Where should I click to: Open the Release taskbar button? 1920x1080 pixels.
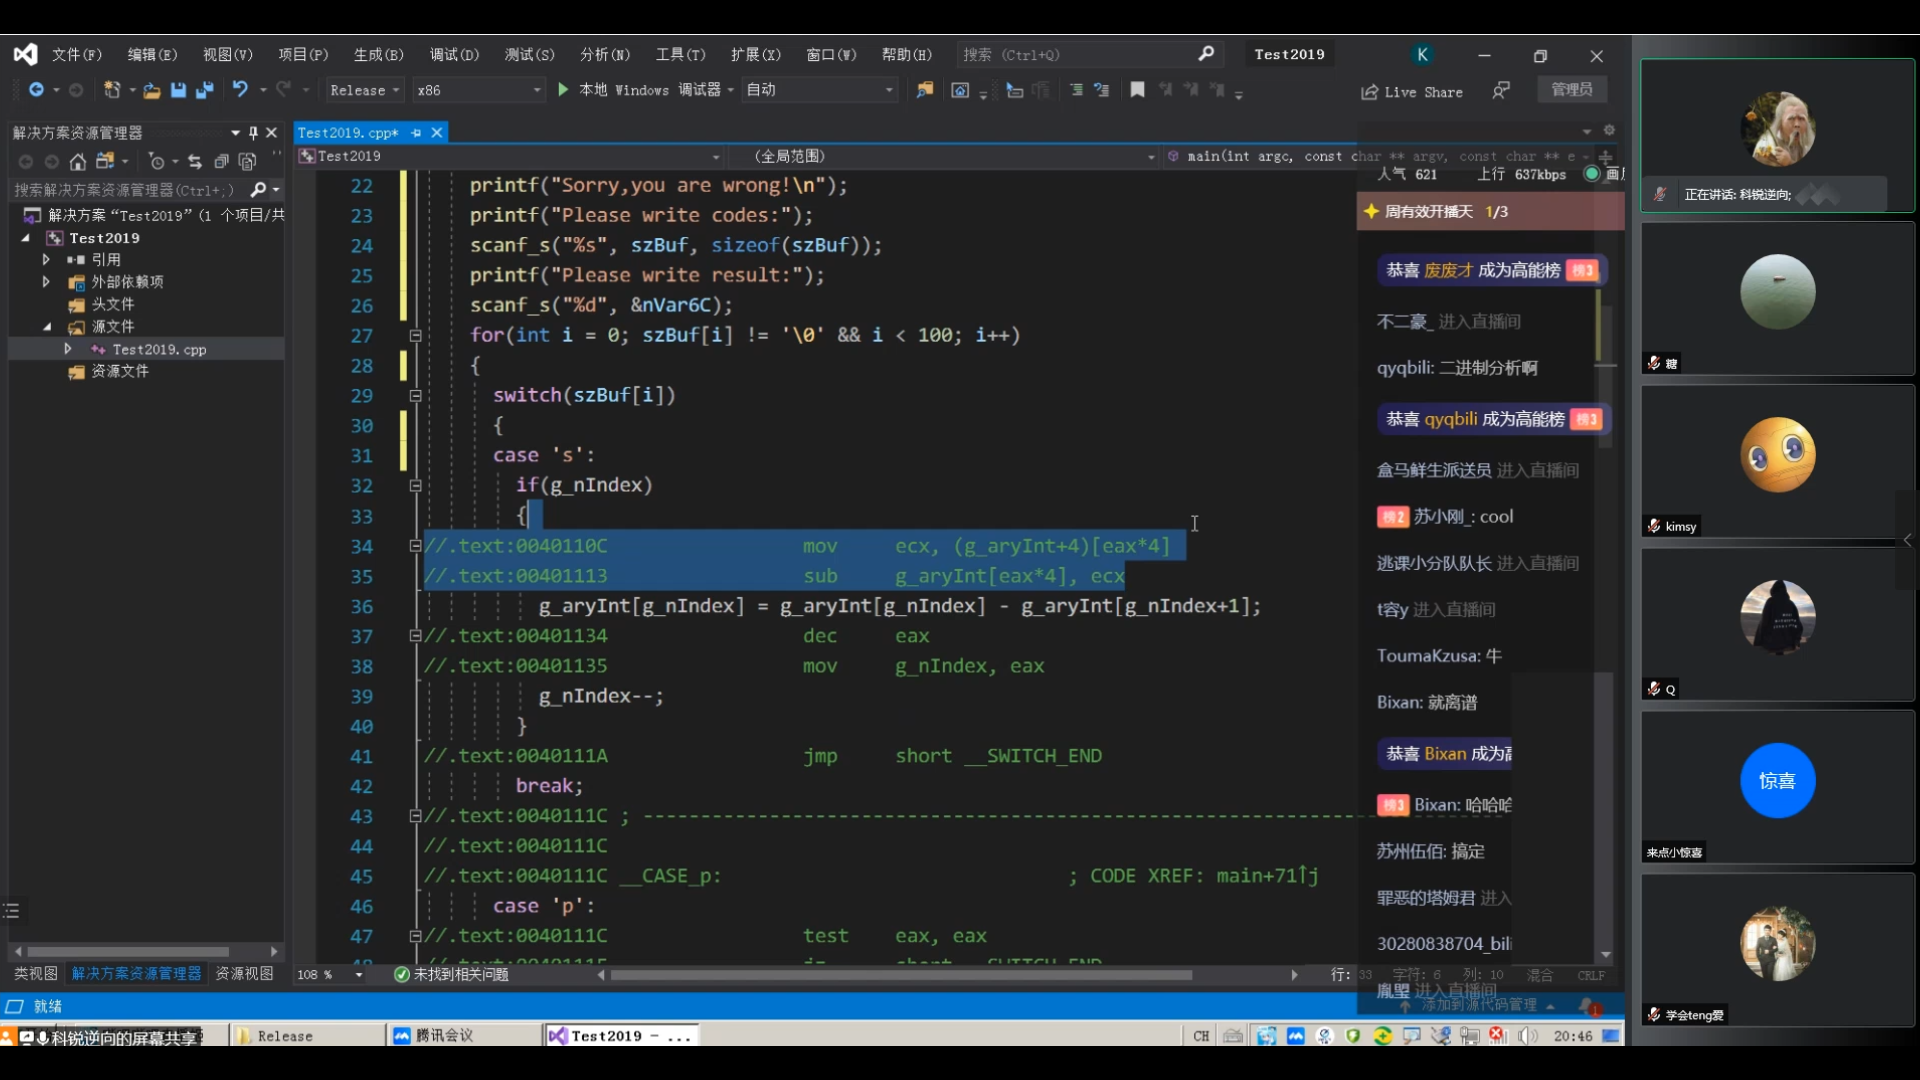click(308, 1036)
